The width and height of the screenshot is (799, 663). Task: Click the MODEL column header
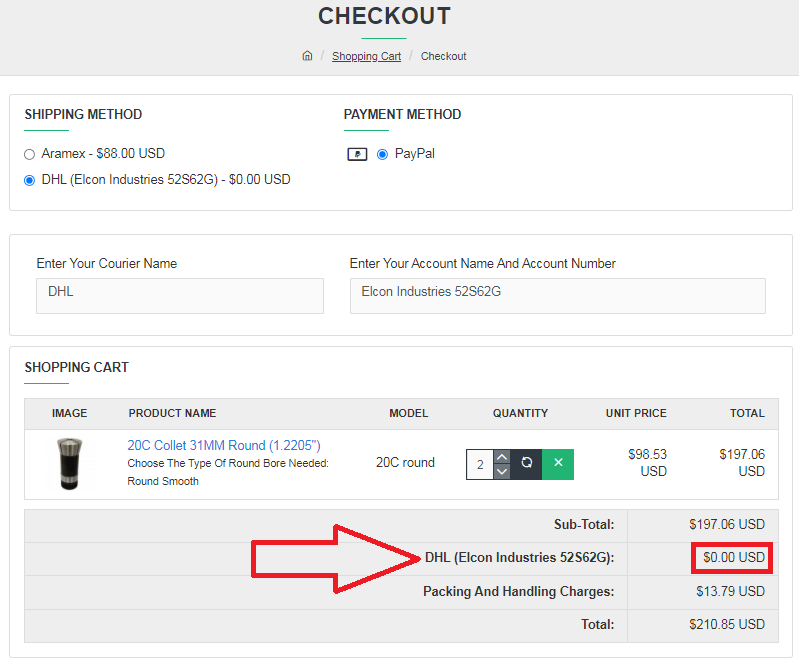point(409,413)
